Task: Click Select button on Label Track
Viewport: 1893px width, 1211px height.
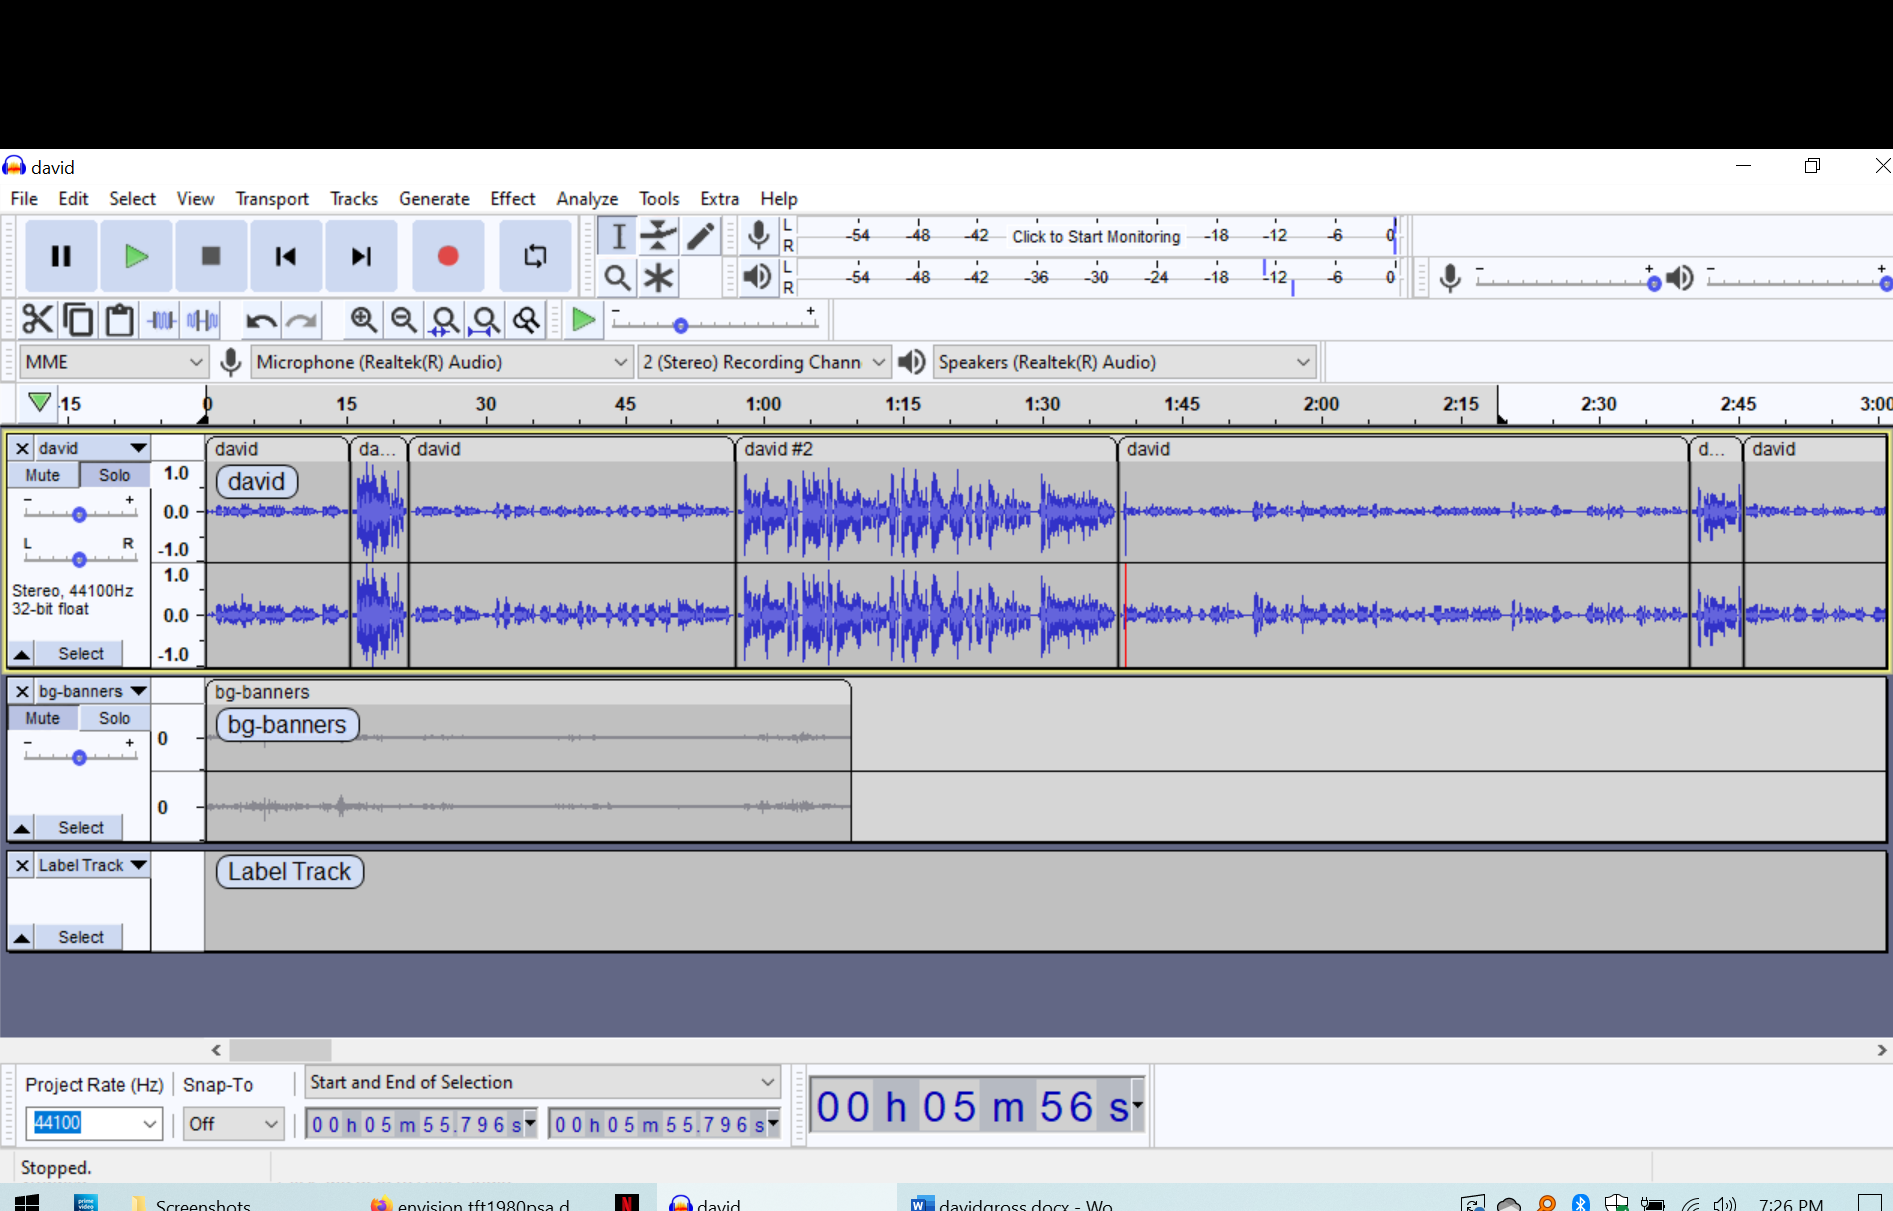Action: click(x=80, y=937)
